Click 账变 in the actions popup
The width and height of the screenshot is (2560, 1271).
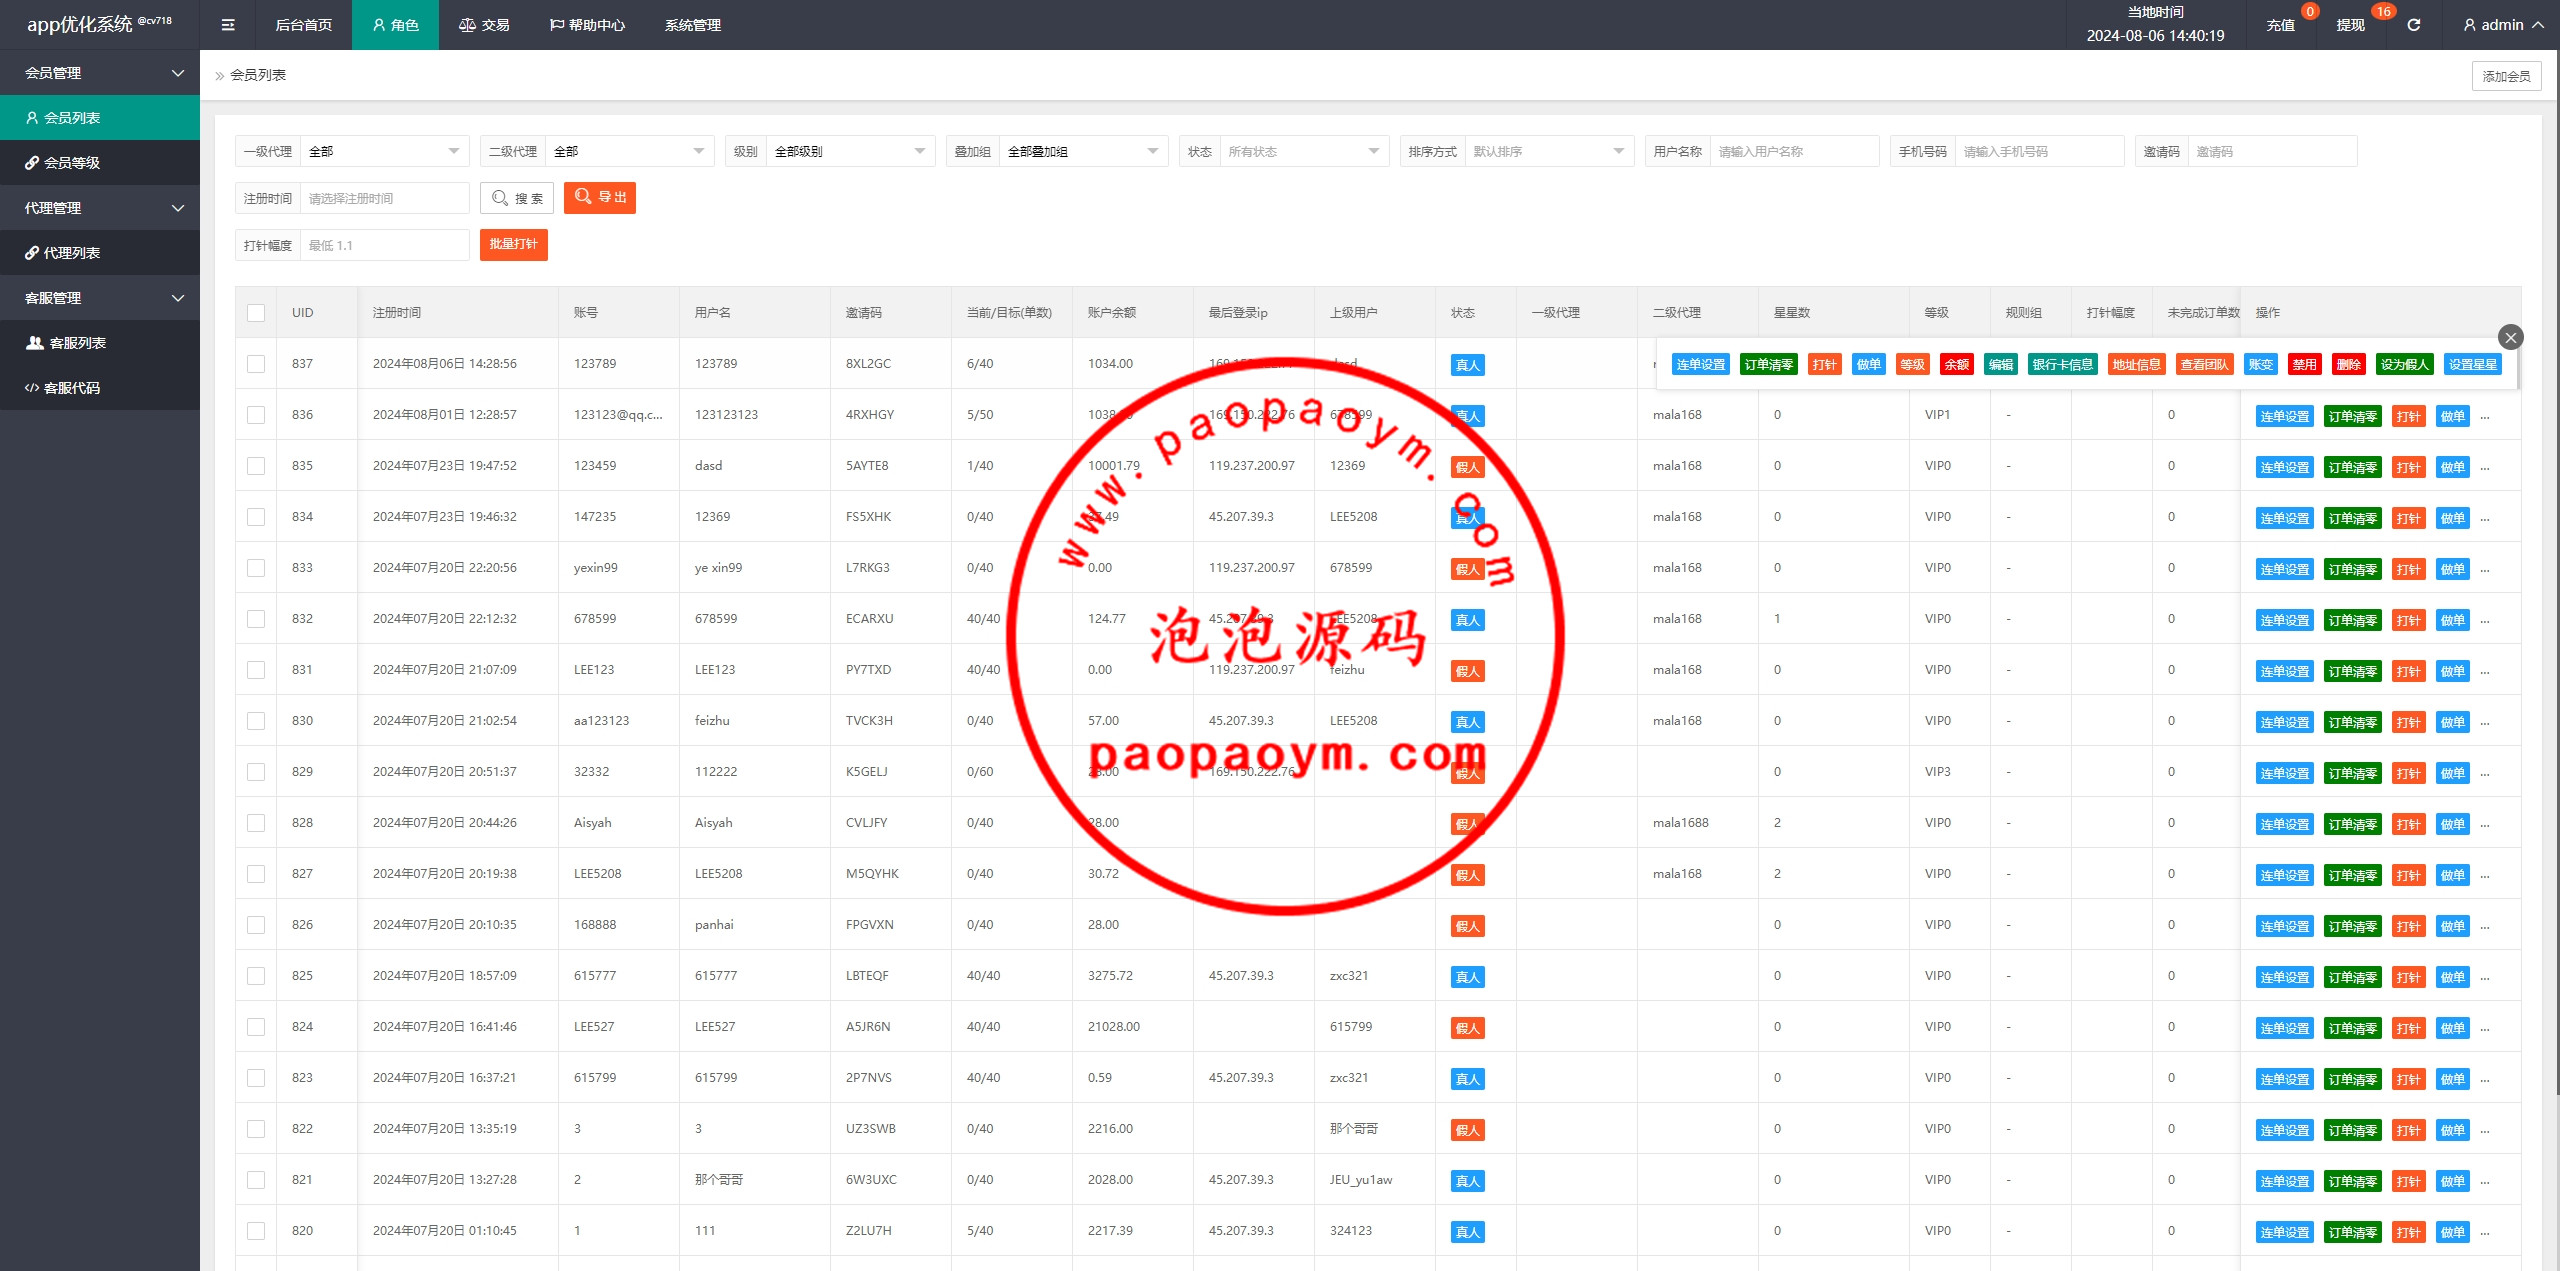[2260, 364]
